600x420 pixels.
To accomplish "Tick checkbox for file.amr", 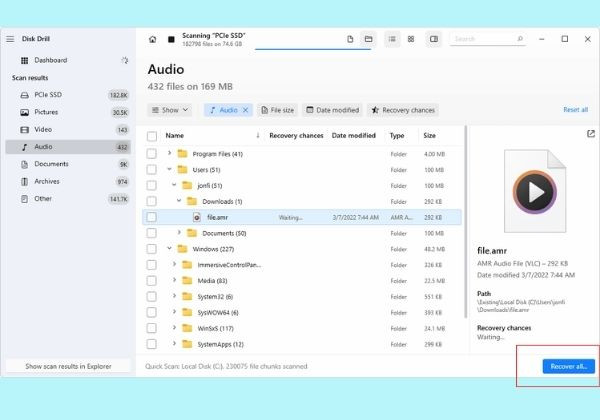I will coord(152,217).
